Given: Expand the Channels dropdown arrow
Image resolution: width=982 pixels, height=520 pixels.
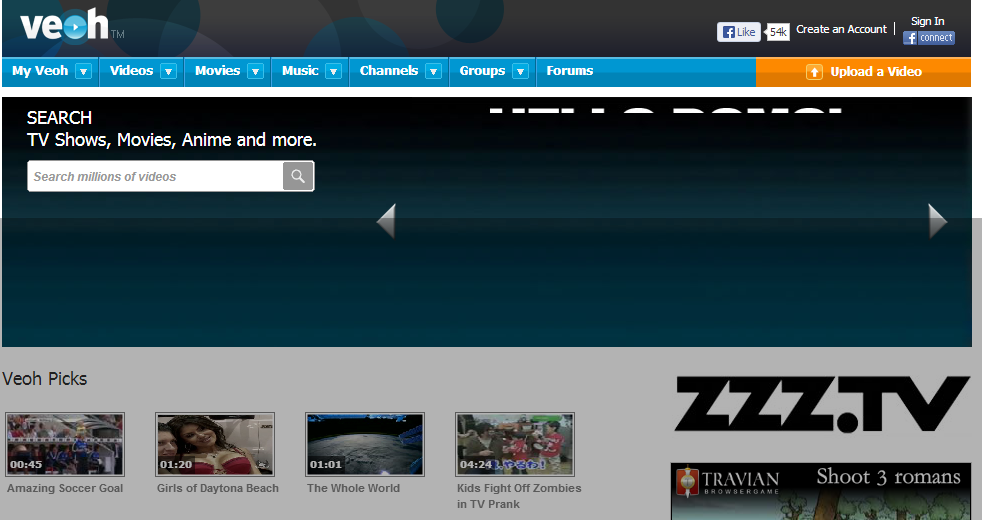Looking at the screenshot, I should pos(433,71).
